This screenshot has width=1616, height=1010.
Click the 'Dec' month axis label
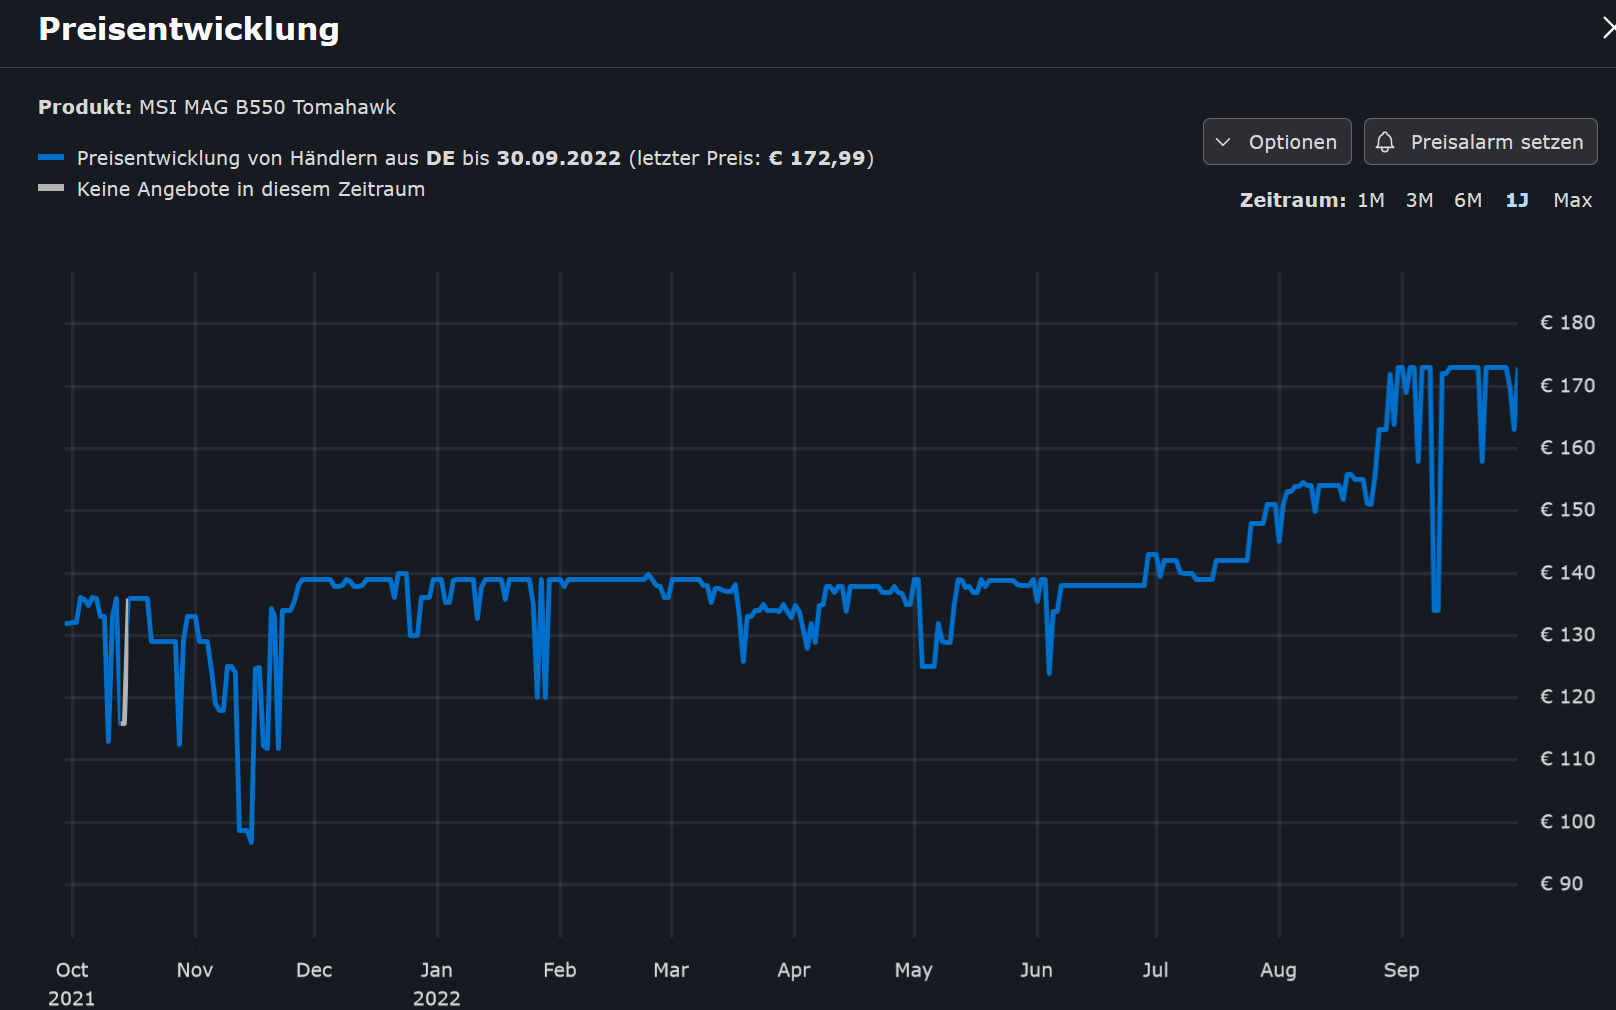point(314,970)
